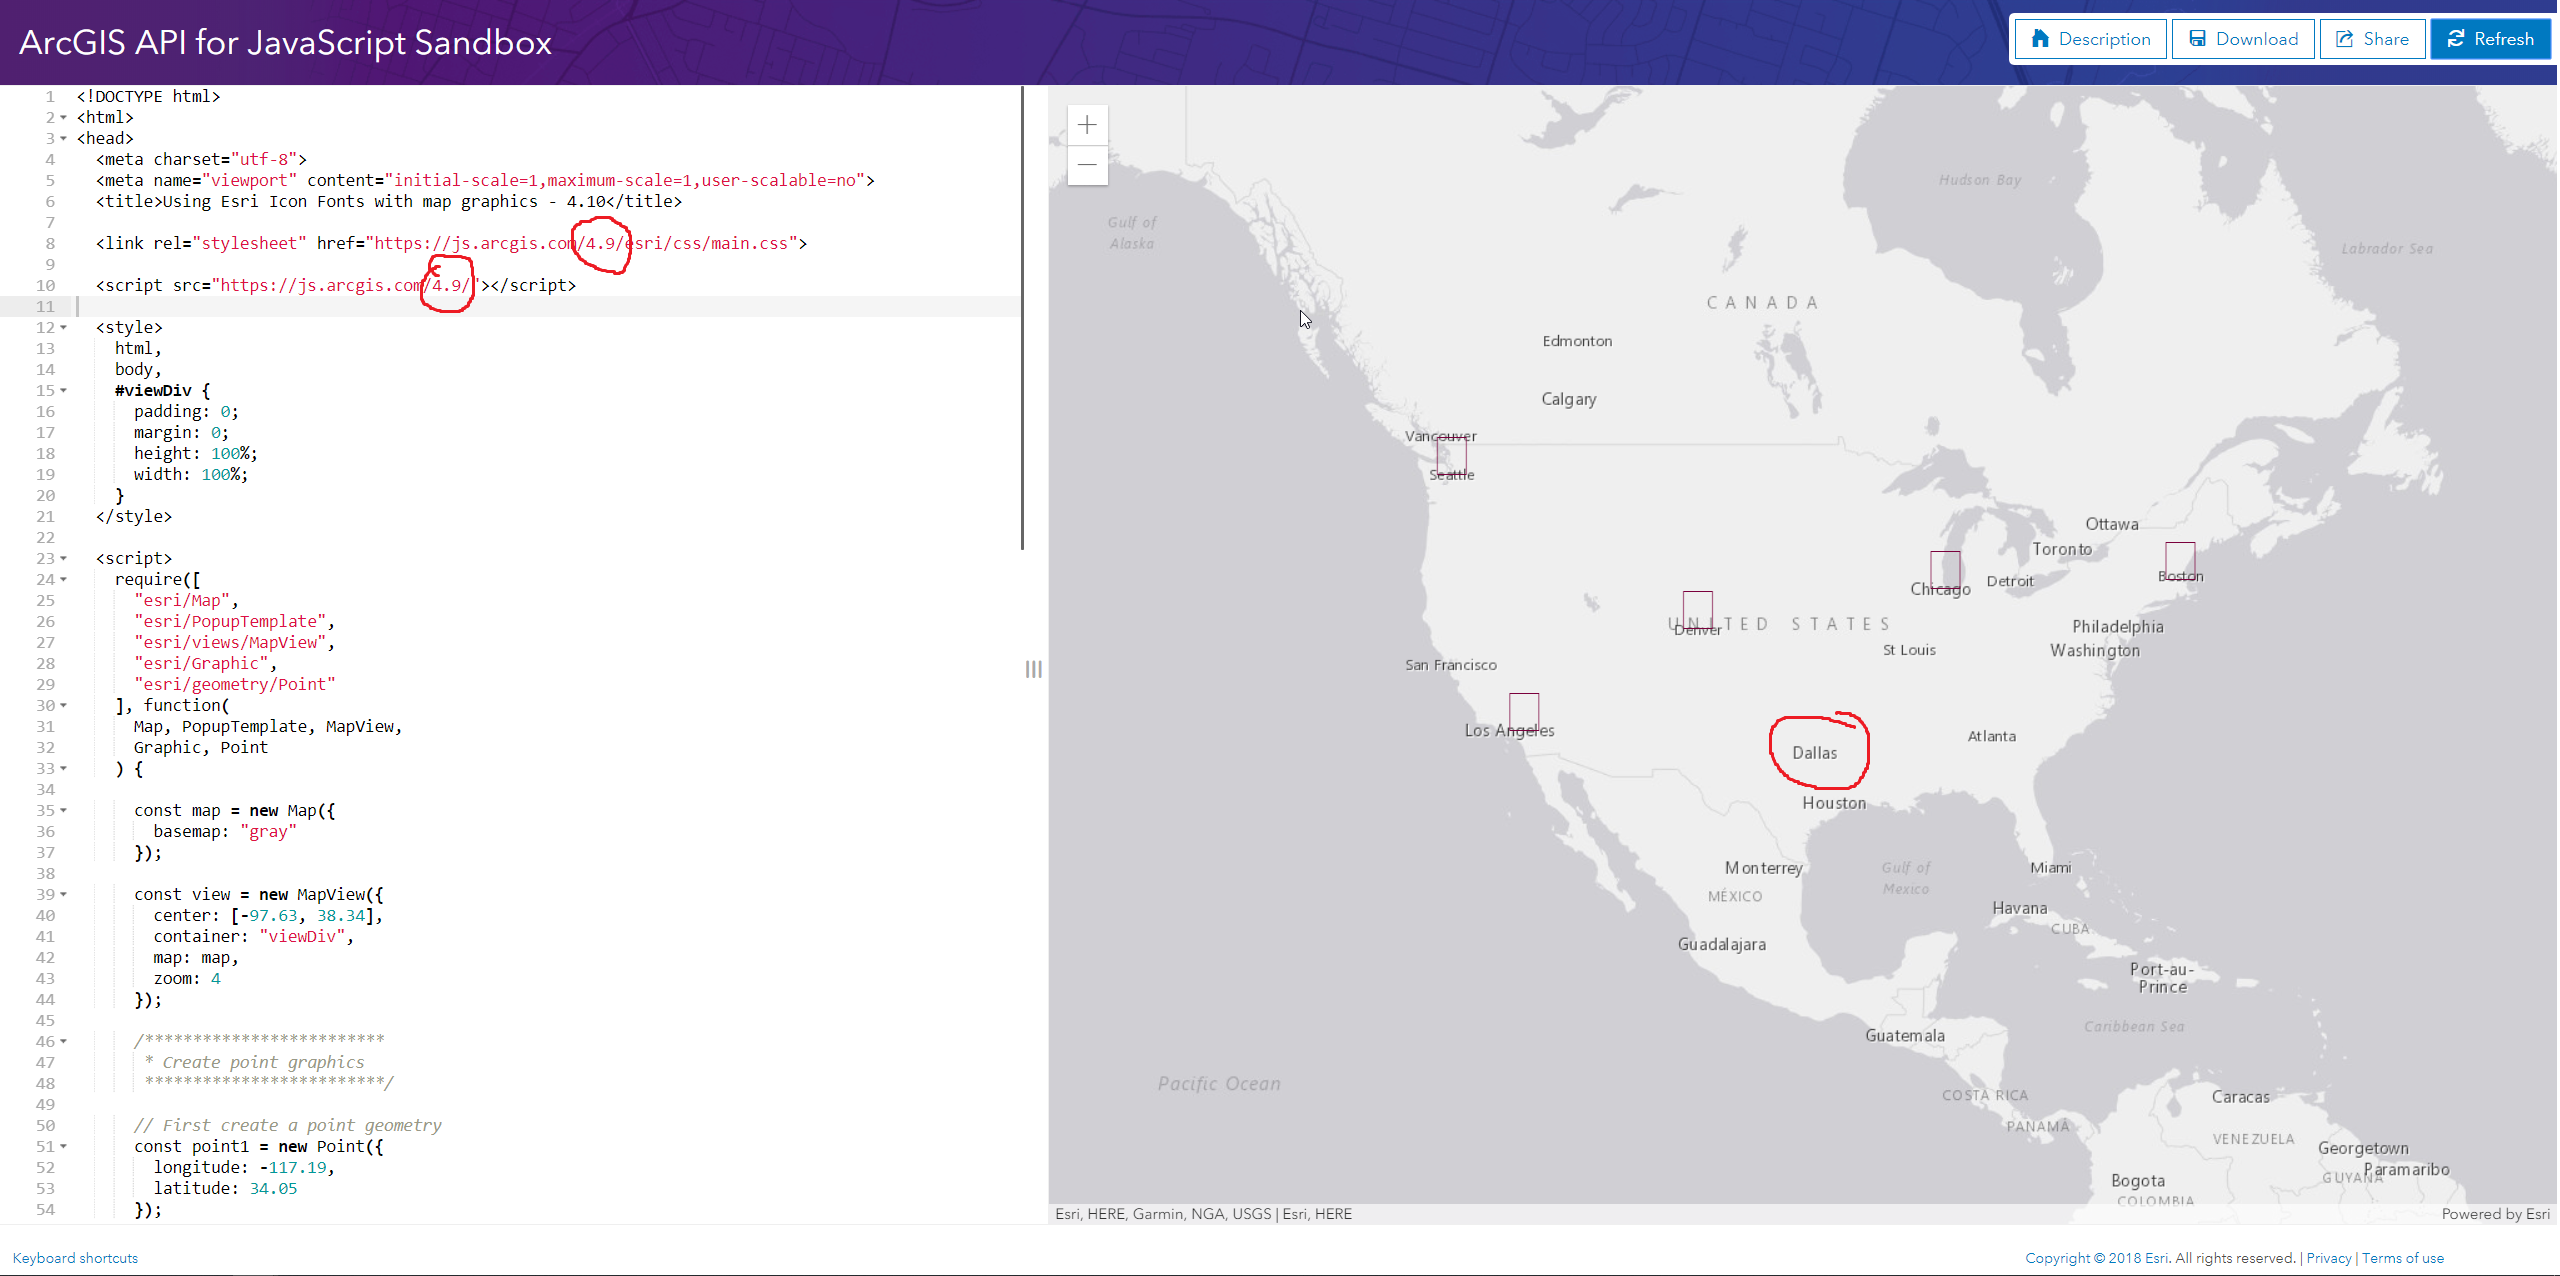Download the sample code
The width and height of the screenshot is (2560, 1276).
coord(2243,39)
